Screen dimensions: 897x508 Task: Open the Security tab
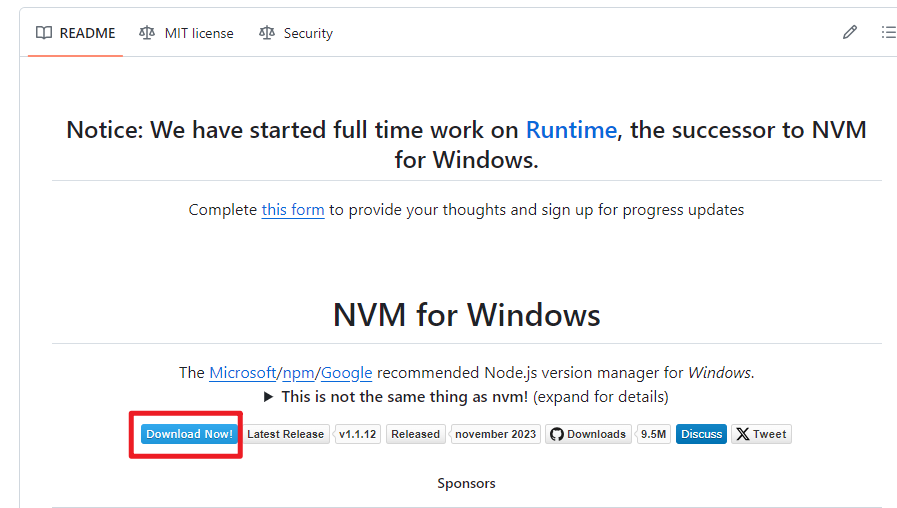(296, 33)
